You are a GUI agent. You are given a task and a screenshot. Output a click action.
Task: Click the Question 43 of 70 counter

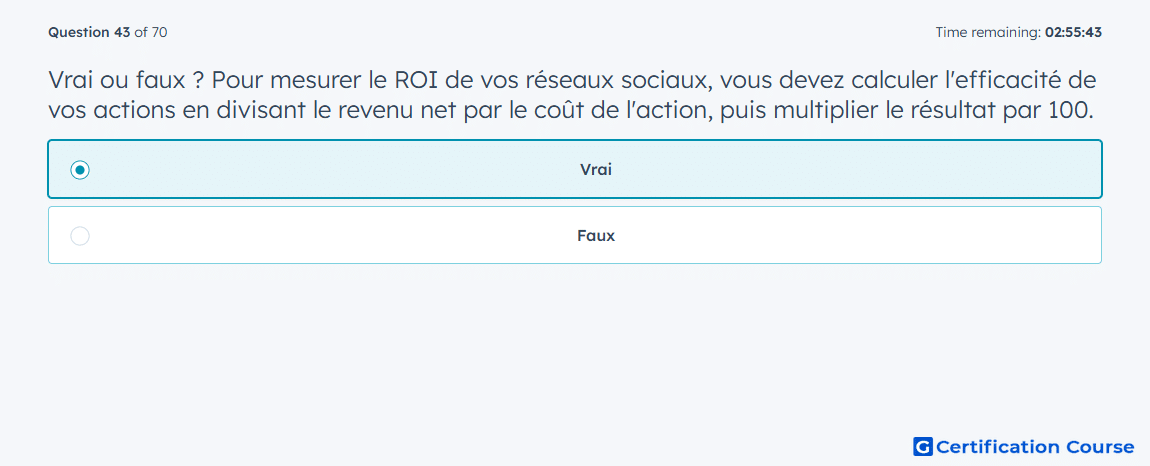click(108, 32)
